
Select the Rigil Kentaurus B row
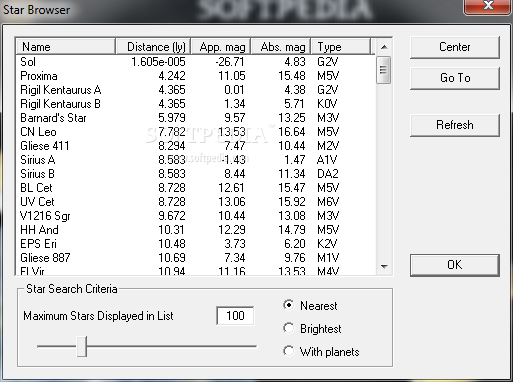[196, 104]
